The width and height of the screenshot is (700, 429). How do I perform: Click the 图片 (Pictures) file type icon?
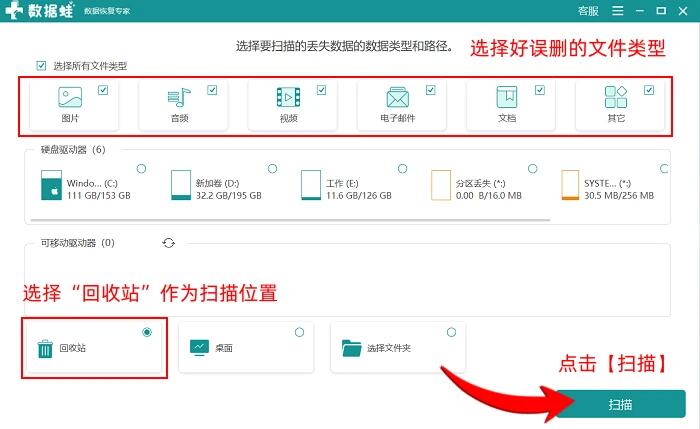(69, 98)
